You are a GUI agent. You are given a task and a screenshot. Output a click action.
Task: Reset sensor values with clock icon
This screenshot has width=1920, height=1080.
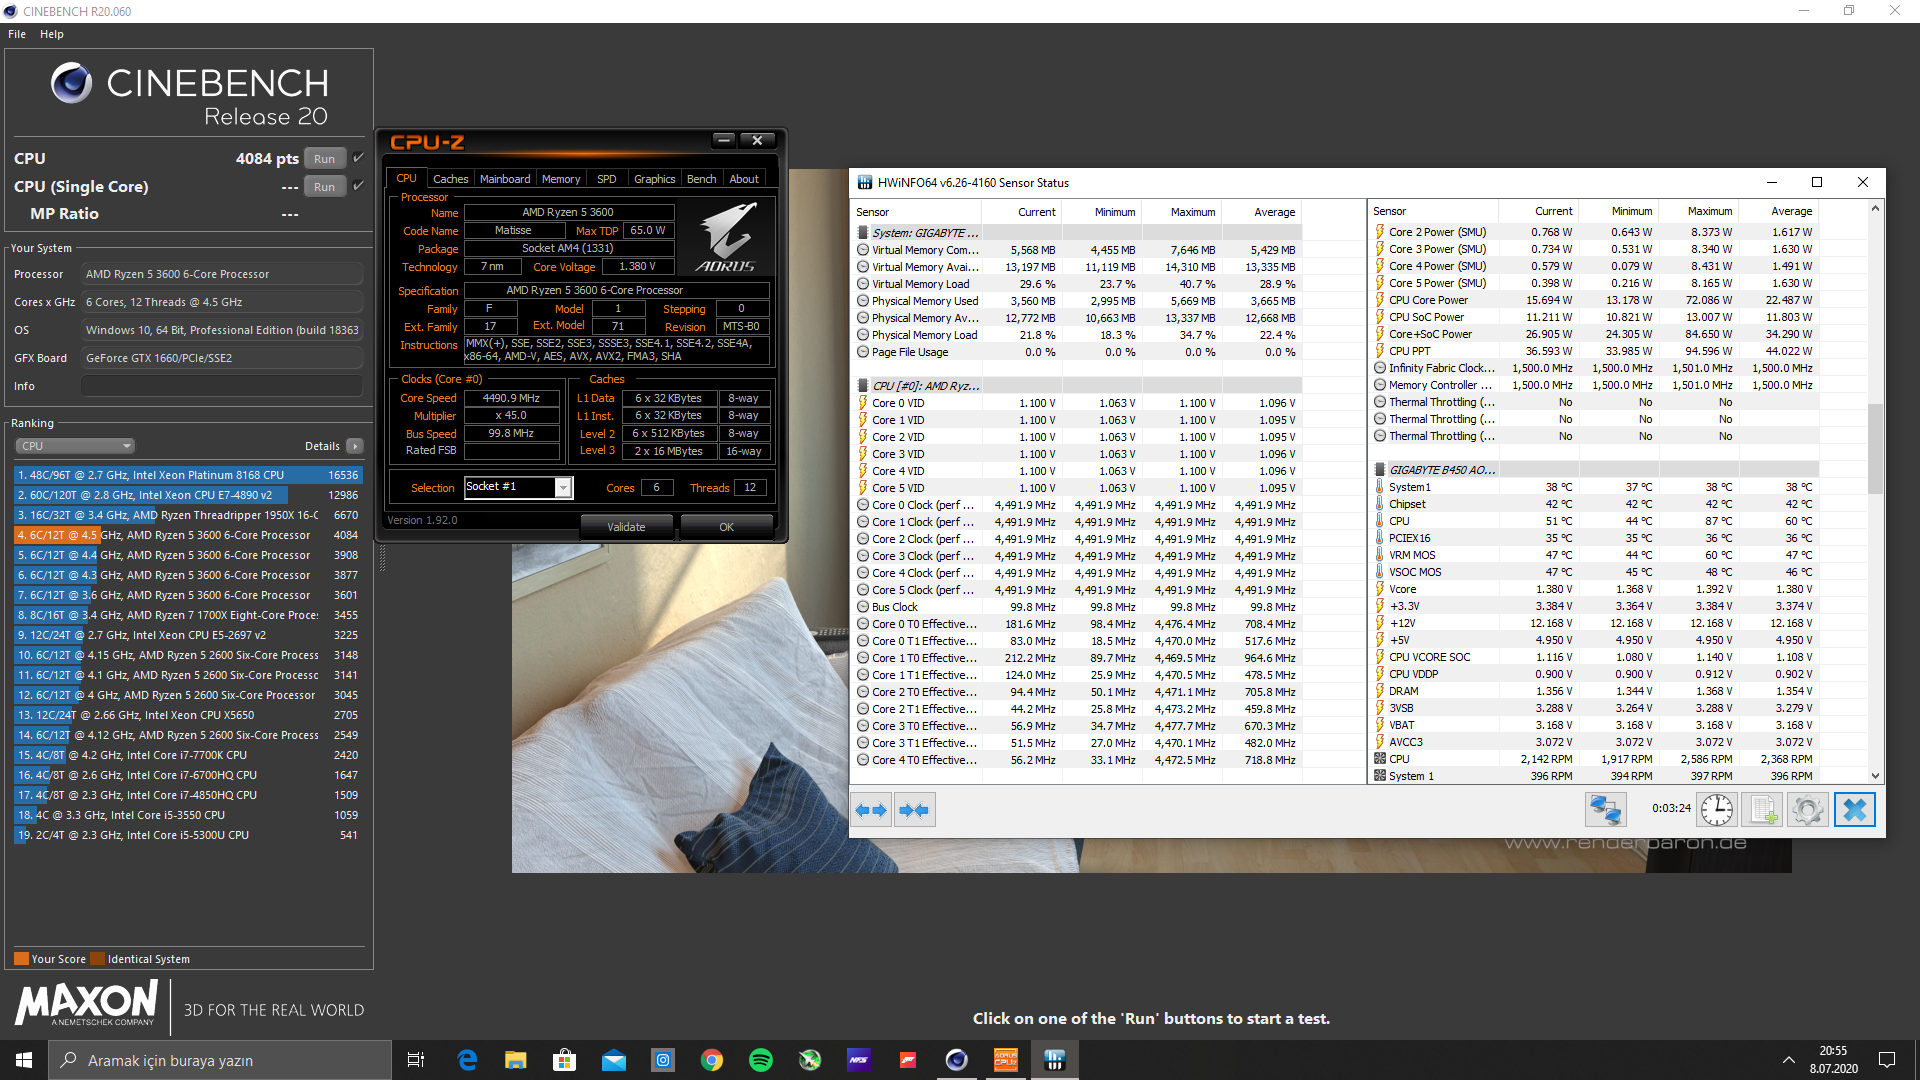point(1717,809)
